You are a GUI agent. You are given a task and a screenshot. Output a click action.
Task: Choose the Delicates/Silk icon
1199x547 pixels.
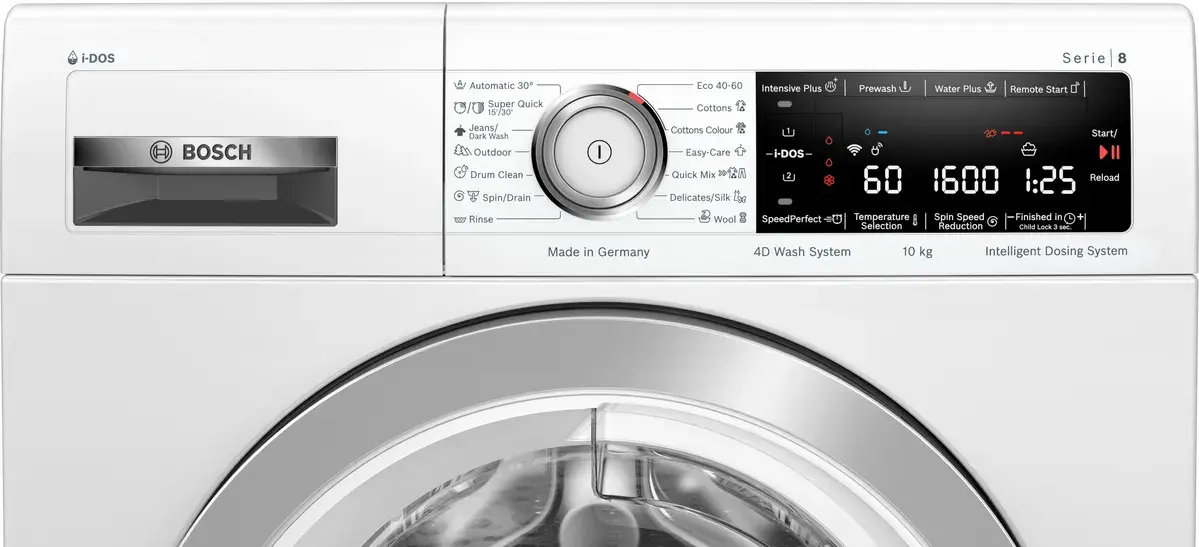739,197
